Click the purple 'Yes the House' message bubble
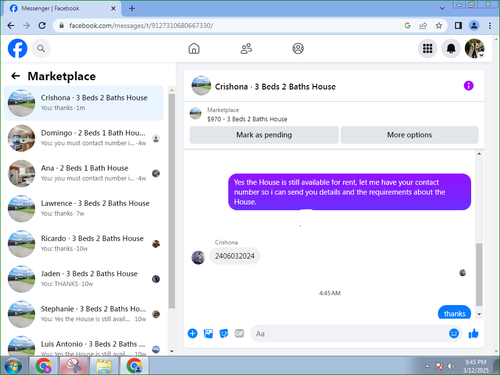The height and width of the screenshot is (375, 500). point(349,192)
